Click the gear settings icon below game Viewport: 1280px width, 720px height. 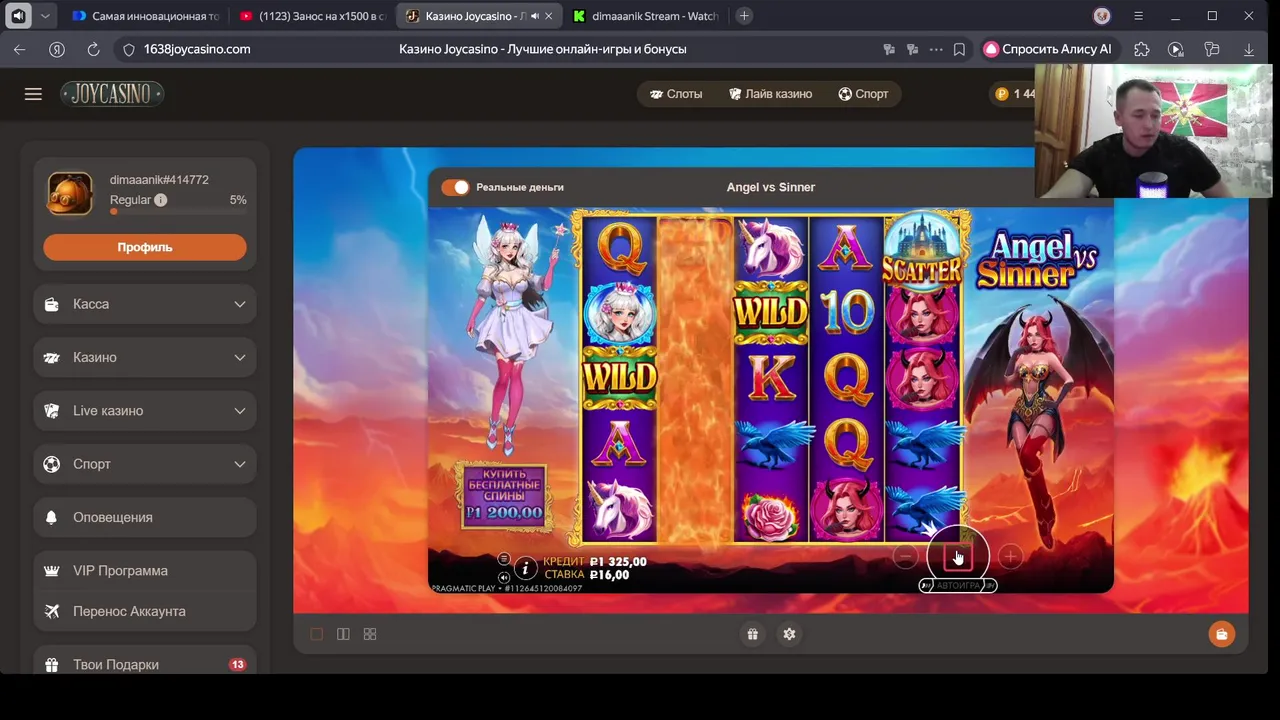789,634
